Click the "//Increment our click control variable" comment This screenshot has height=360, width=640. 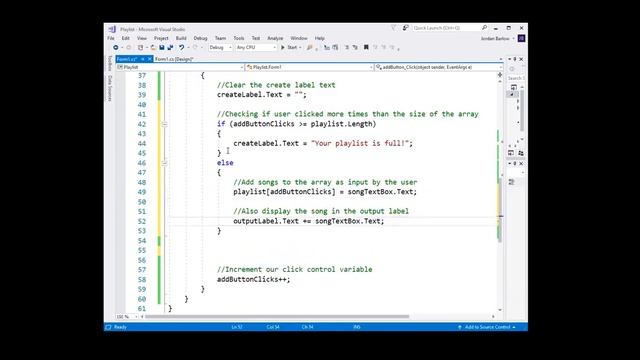pos(294,269)
